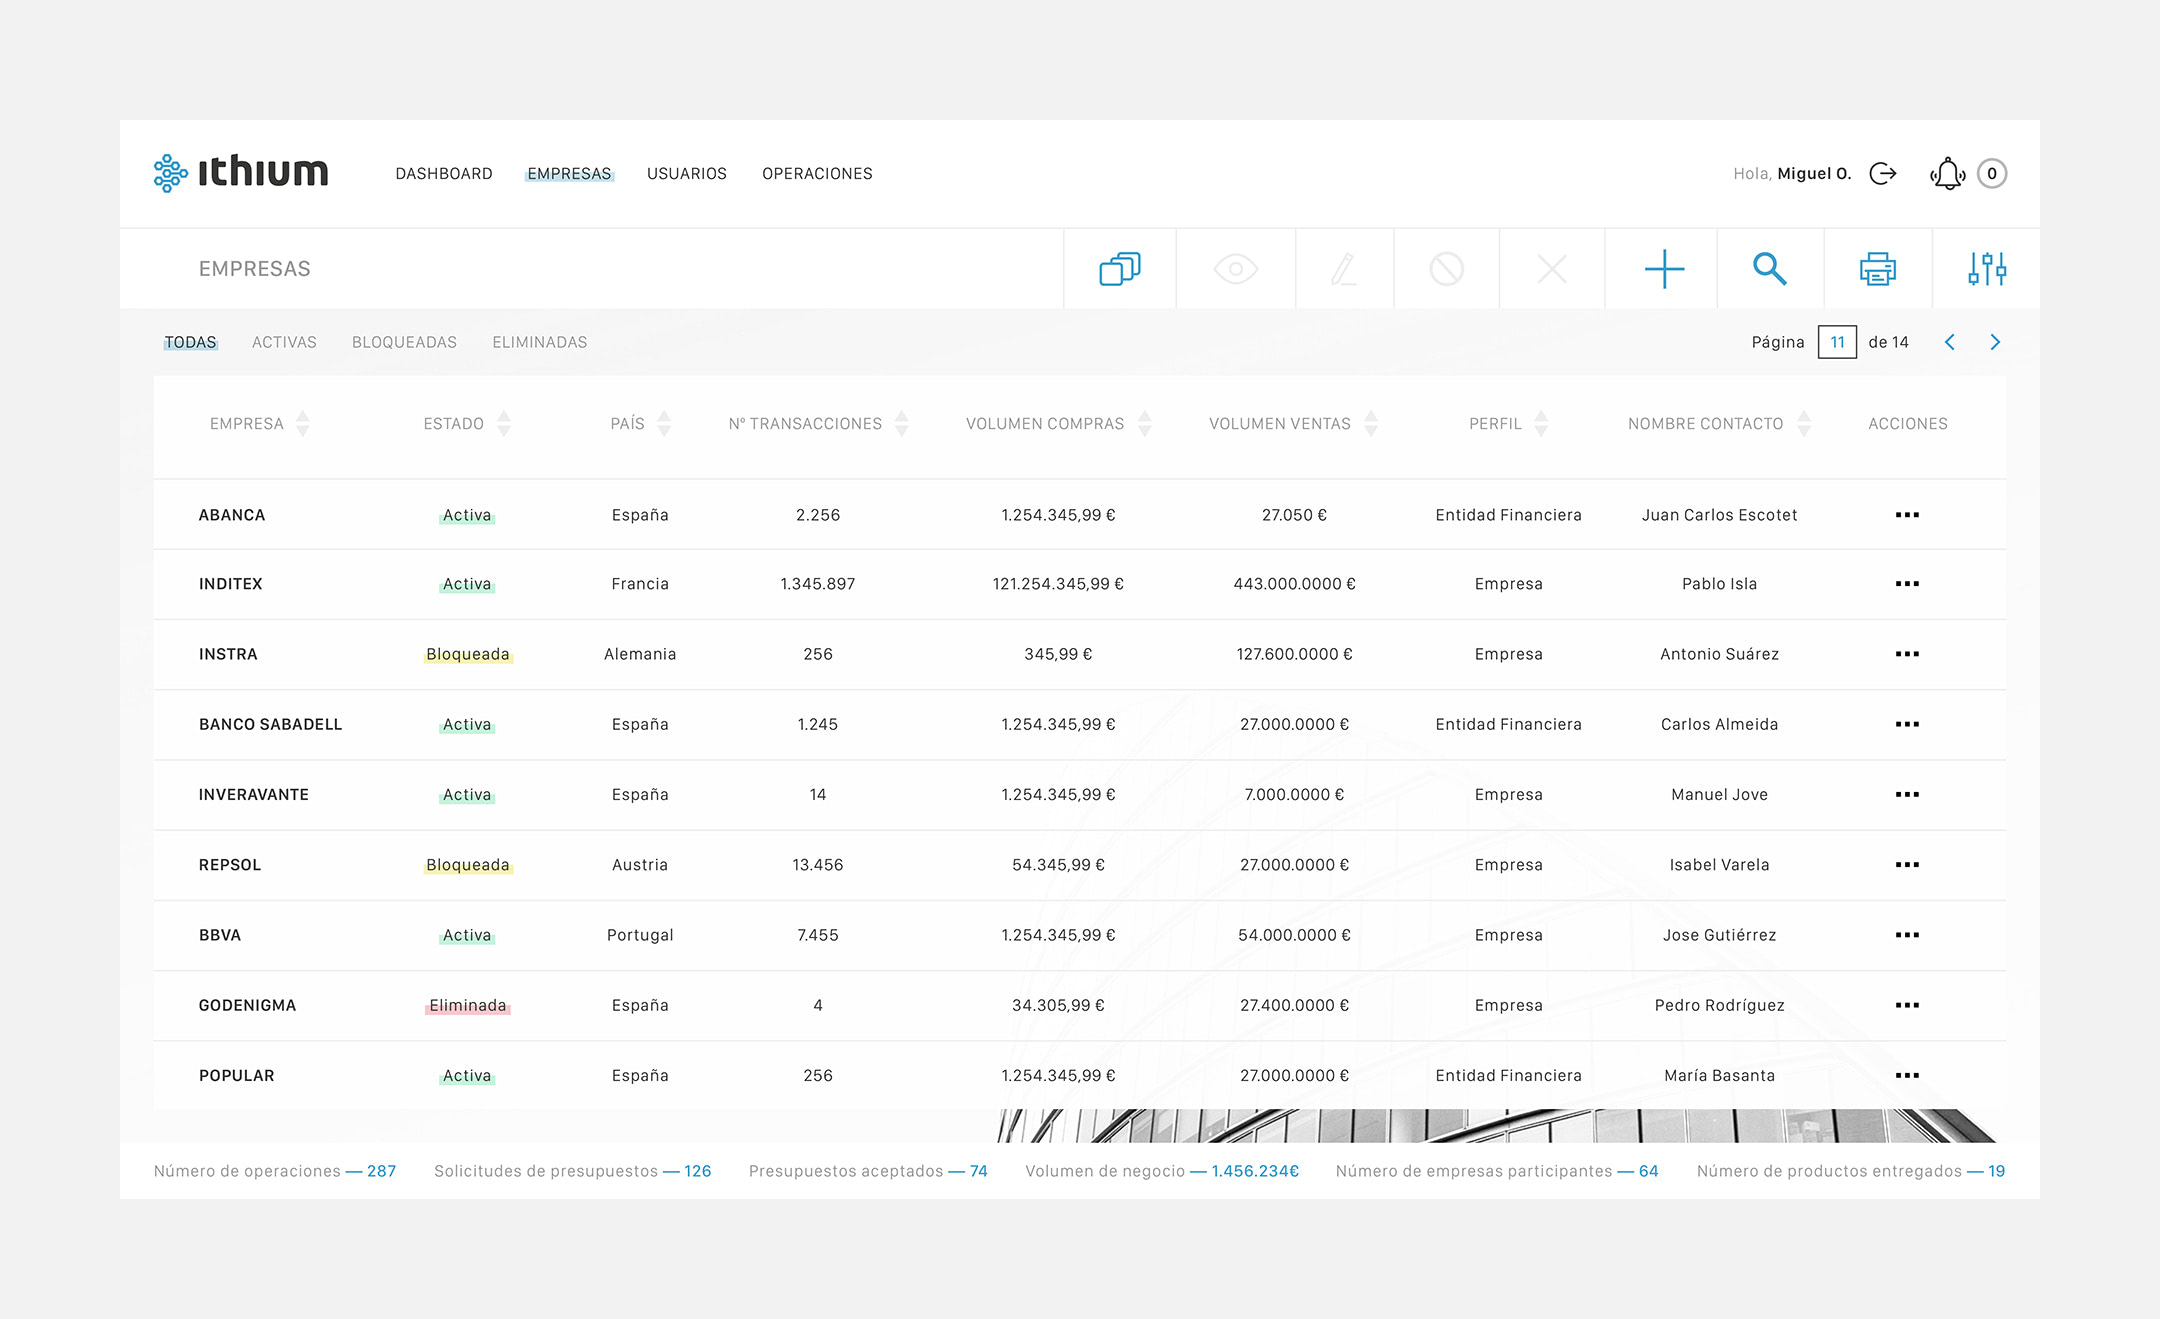Sort by País column arrows
The width and height of the screenshot is (2160, 1319).
coord(664,424)
